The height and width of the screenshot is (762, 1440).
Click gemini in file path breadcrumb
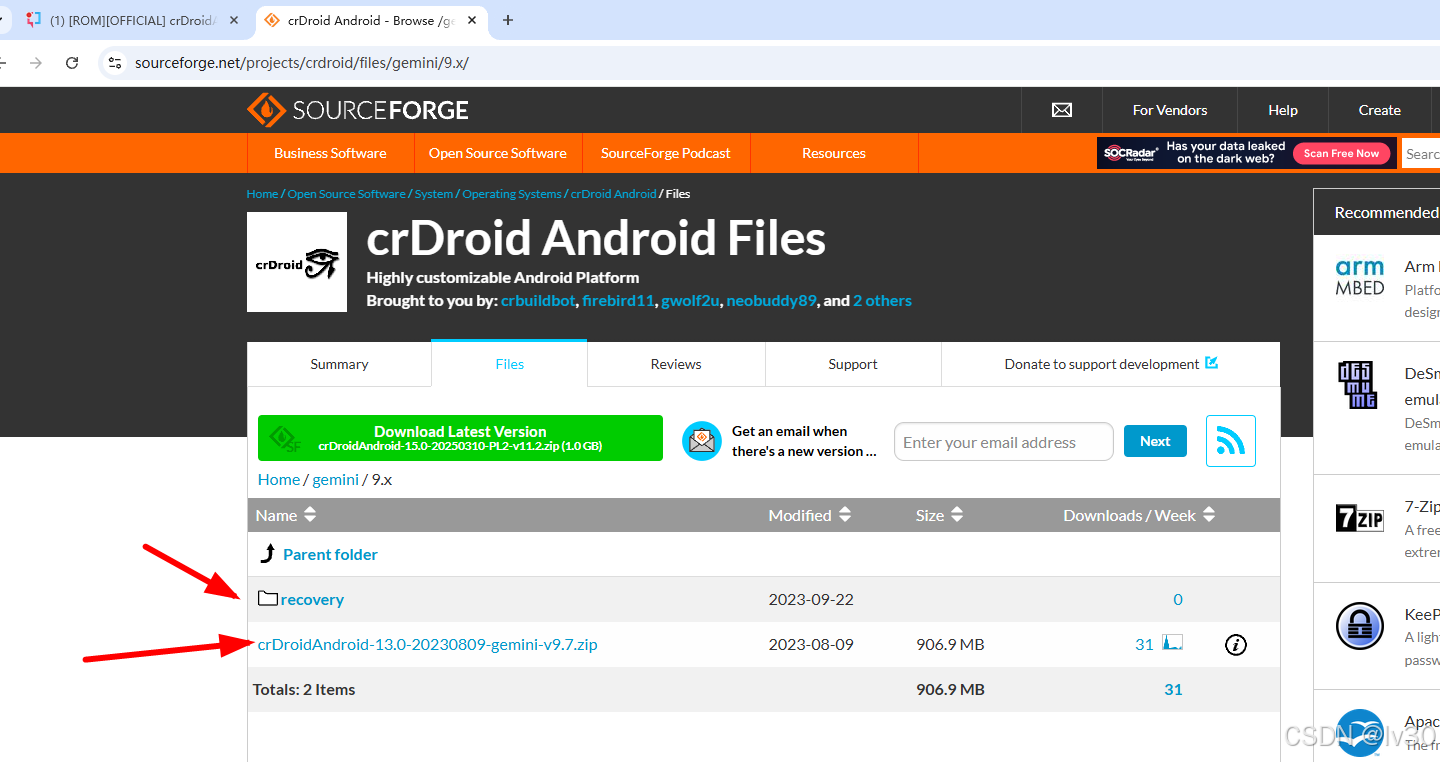tap(335, 479)
